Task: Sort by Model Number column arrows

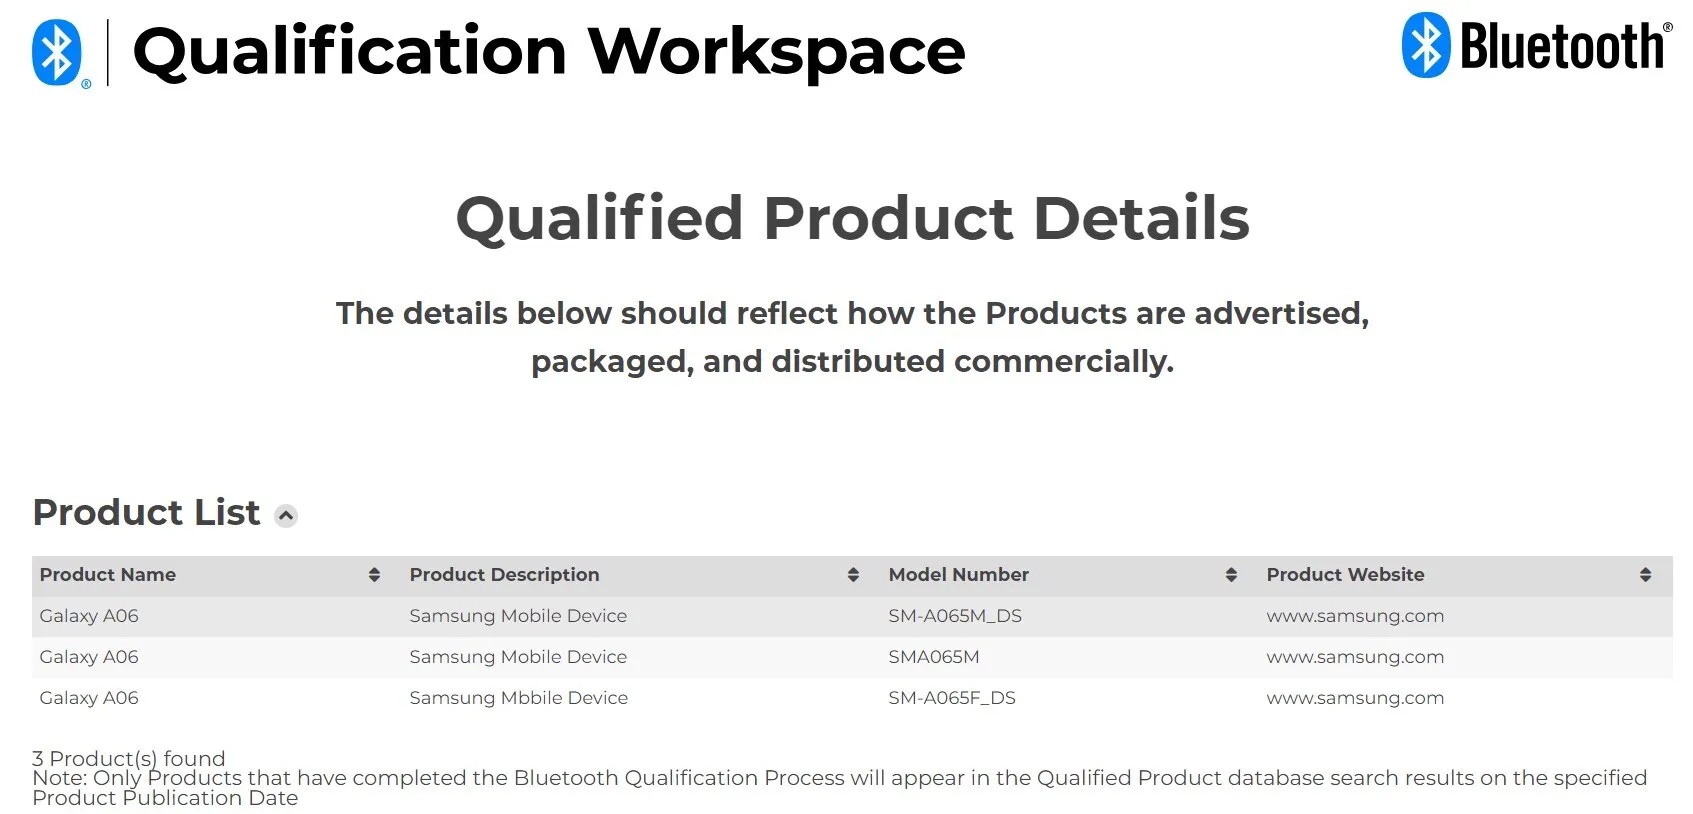Action: click(x=1231, y=575)
